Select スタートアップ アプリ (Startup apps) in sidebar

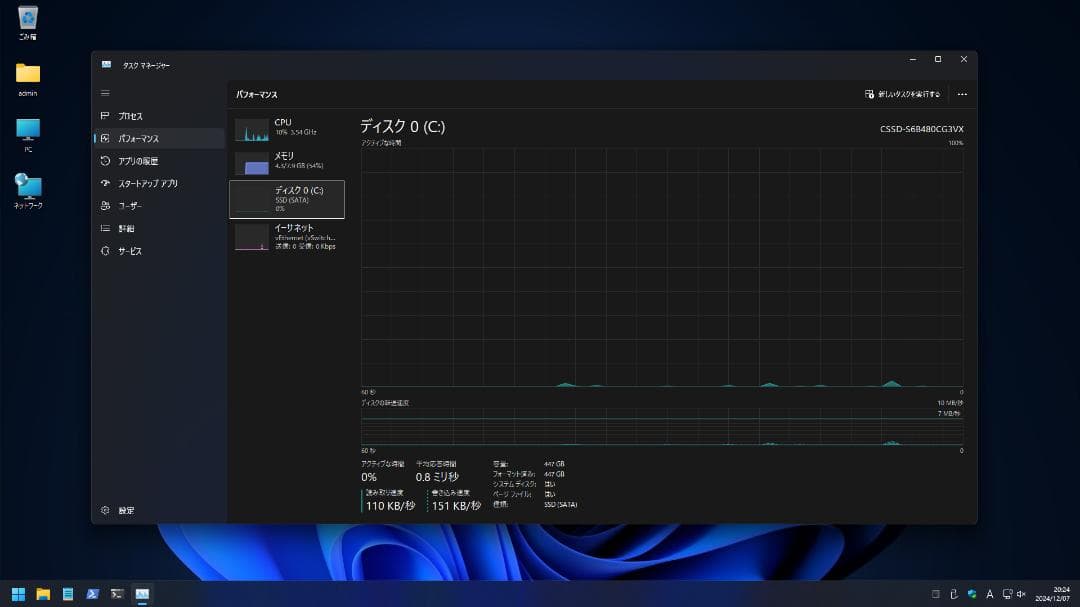click(147, 184)
